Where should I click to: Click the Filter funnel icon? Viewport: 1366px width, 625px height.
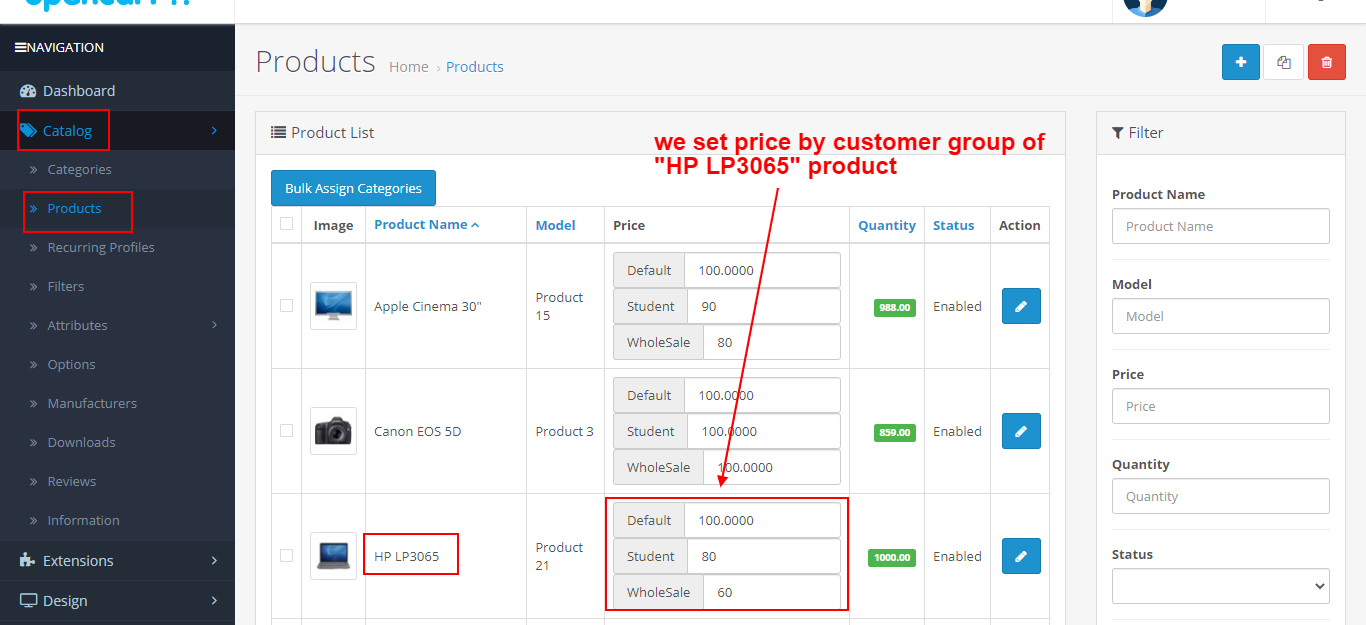[x=1119, y=132]
